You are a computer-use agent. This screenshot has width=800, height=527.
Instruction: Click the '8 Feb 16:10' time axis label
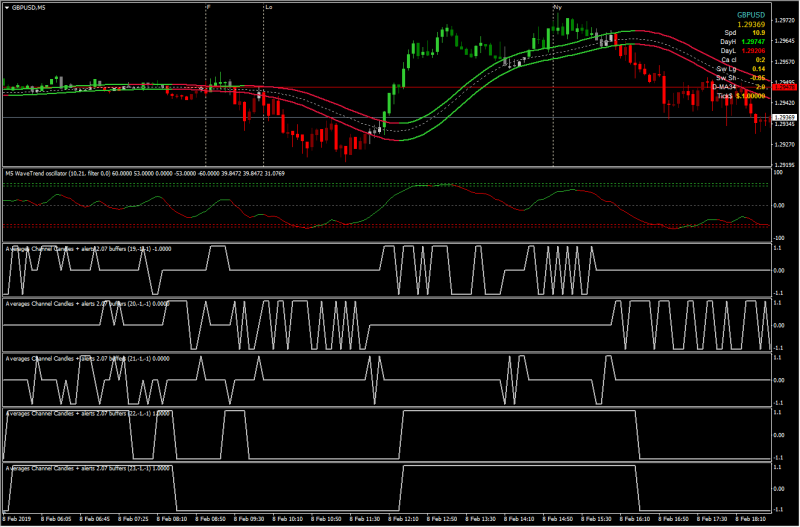pyautogui.click(x=635, y=519)
